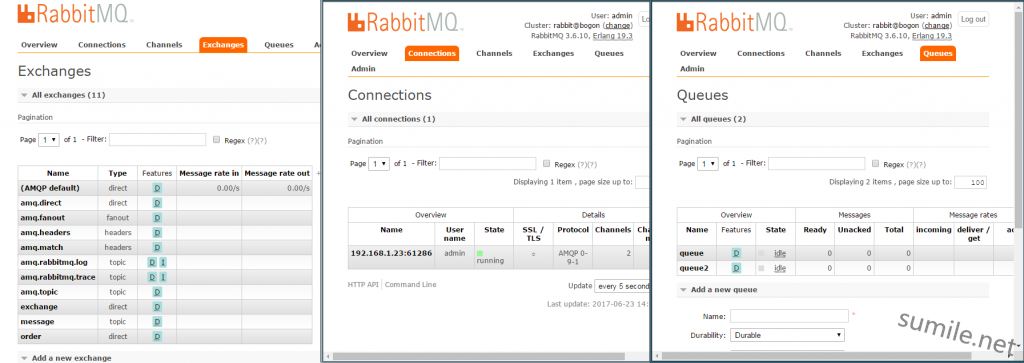Click the D feature badge of amq.topic
The height and width of the screenshot is (363, 1024).
tap(157, 292)
